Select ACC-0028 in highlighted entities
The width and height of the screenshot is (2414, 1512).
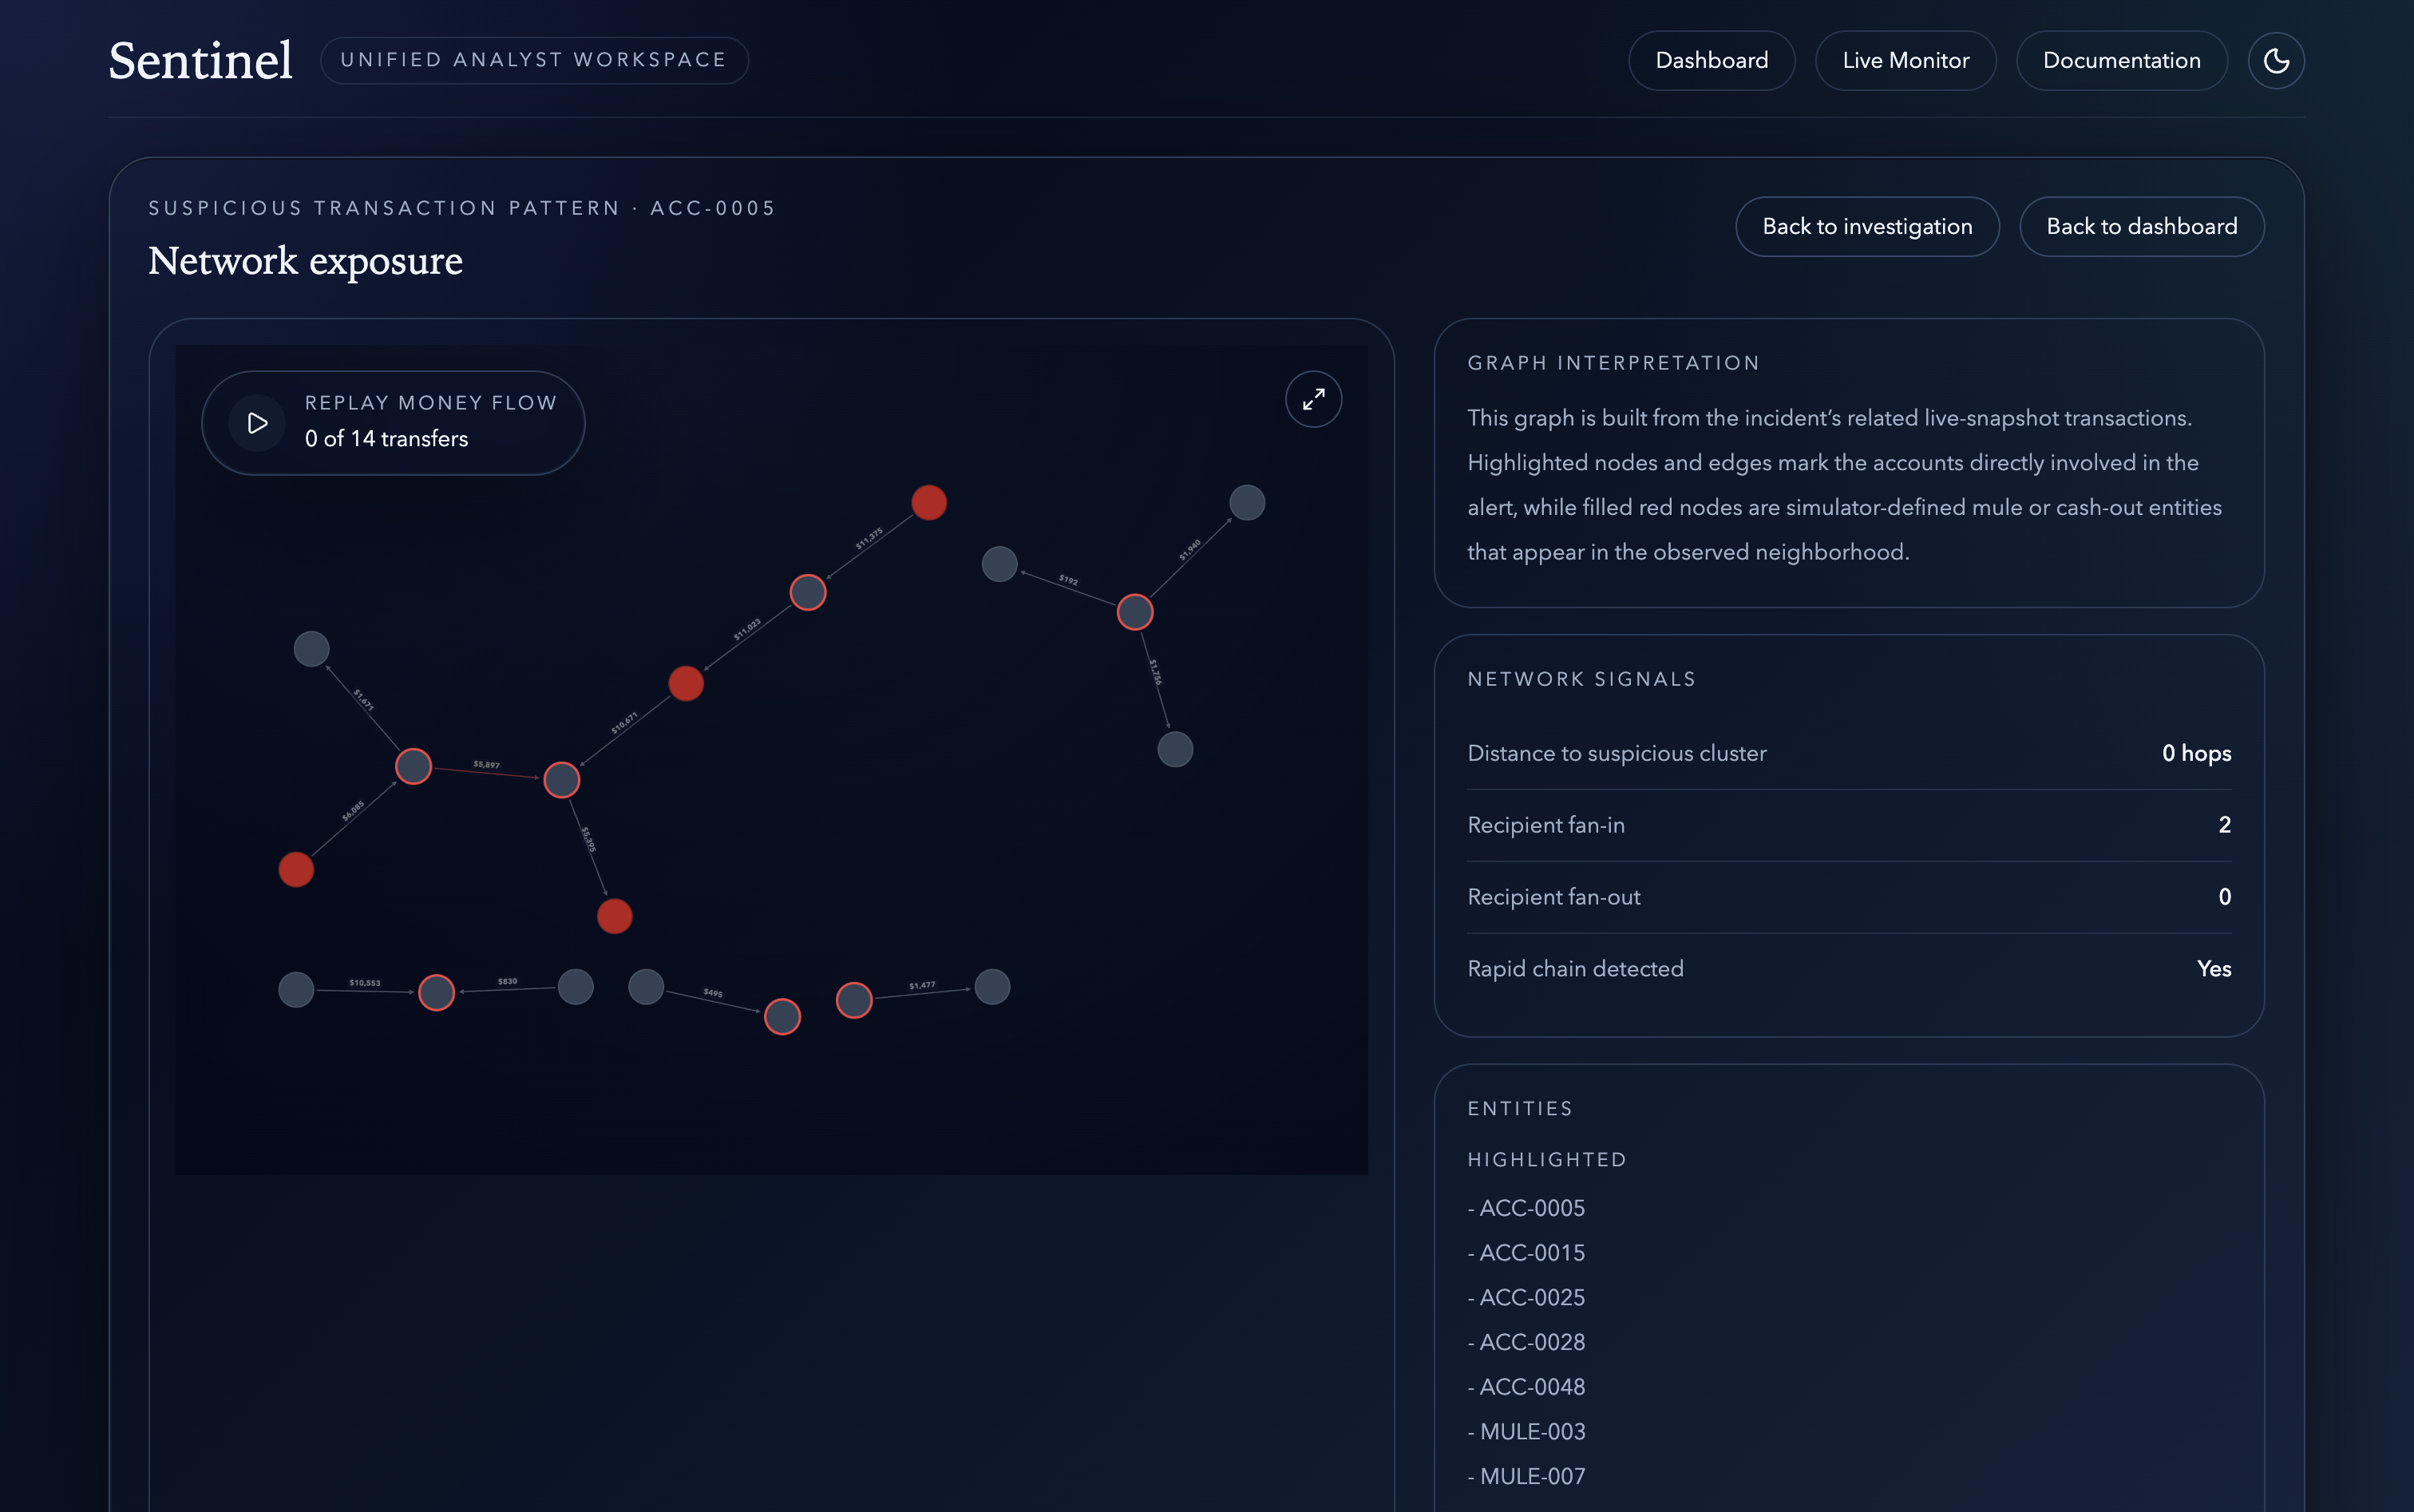(1532, 1342)
